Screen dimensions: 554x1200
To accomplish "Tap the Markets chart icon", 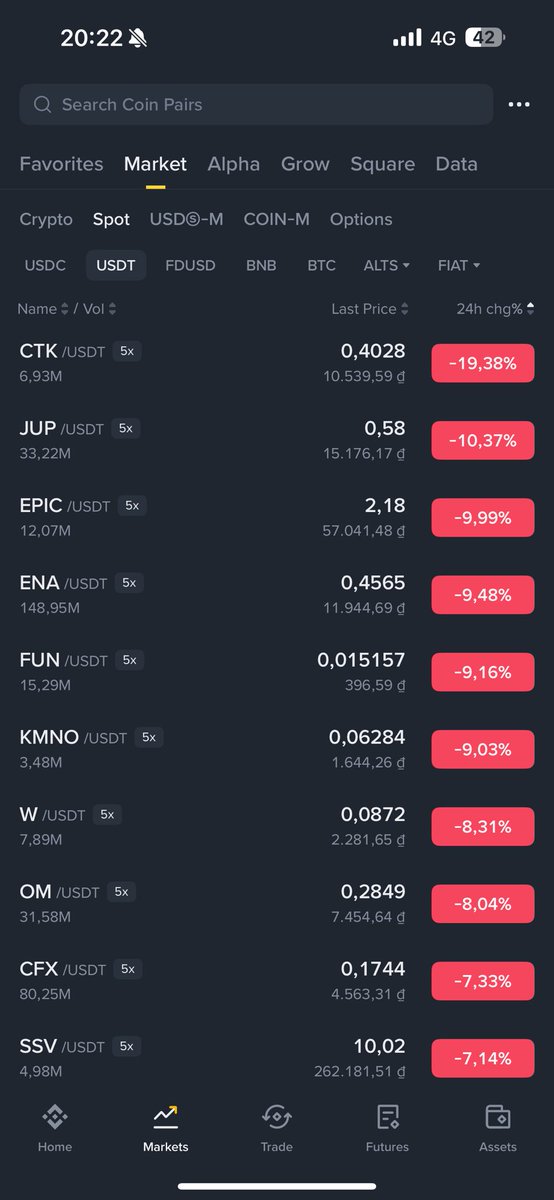I will point(165,1117).
